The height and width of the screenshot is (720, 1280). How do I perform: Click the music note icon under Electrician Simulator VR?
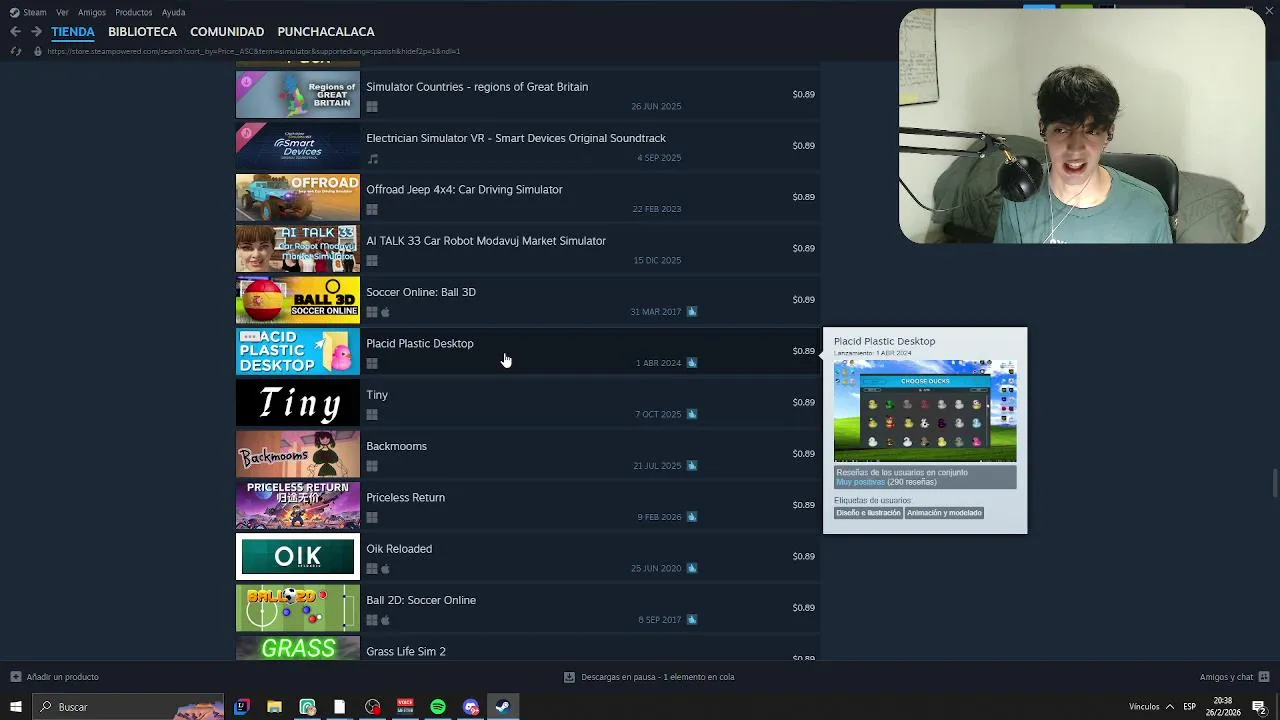point(372,158)
